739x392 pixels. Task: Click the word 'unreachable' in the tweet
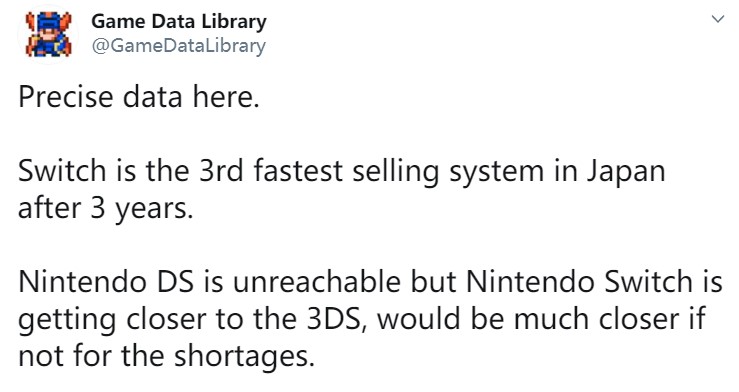pyautogui.click(x=316, y=282)
